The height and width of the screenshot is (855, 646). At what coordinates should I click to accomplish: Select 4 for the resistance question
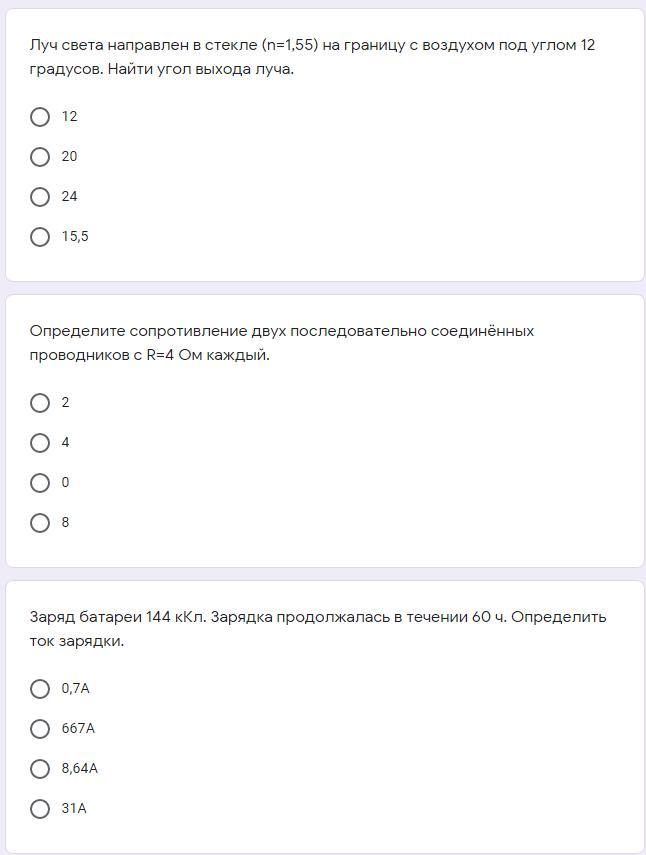[x=40, y=443]
